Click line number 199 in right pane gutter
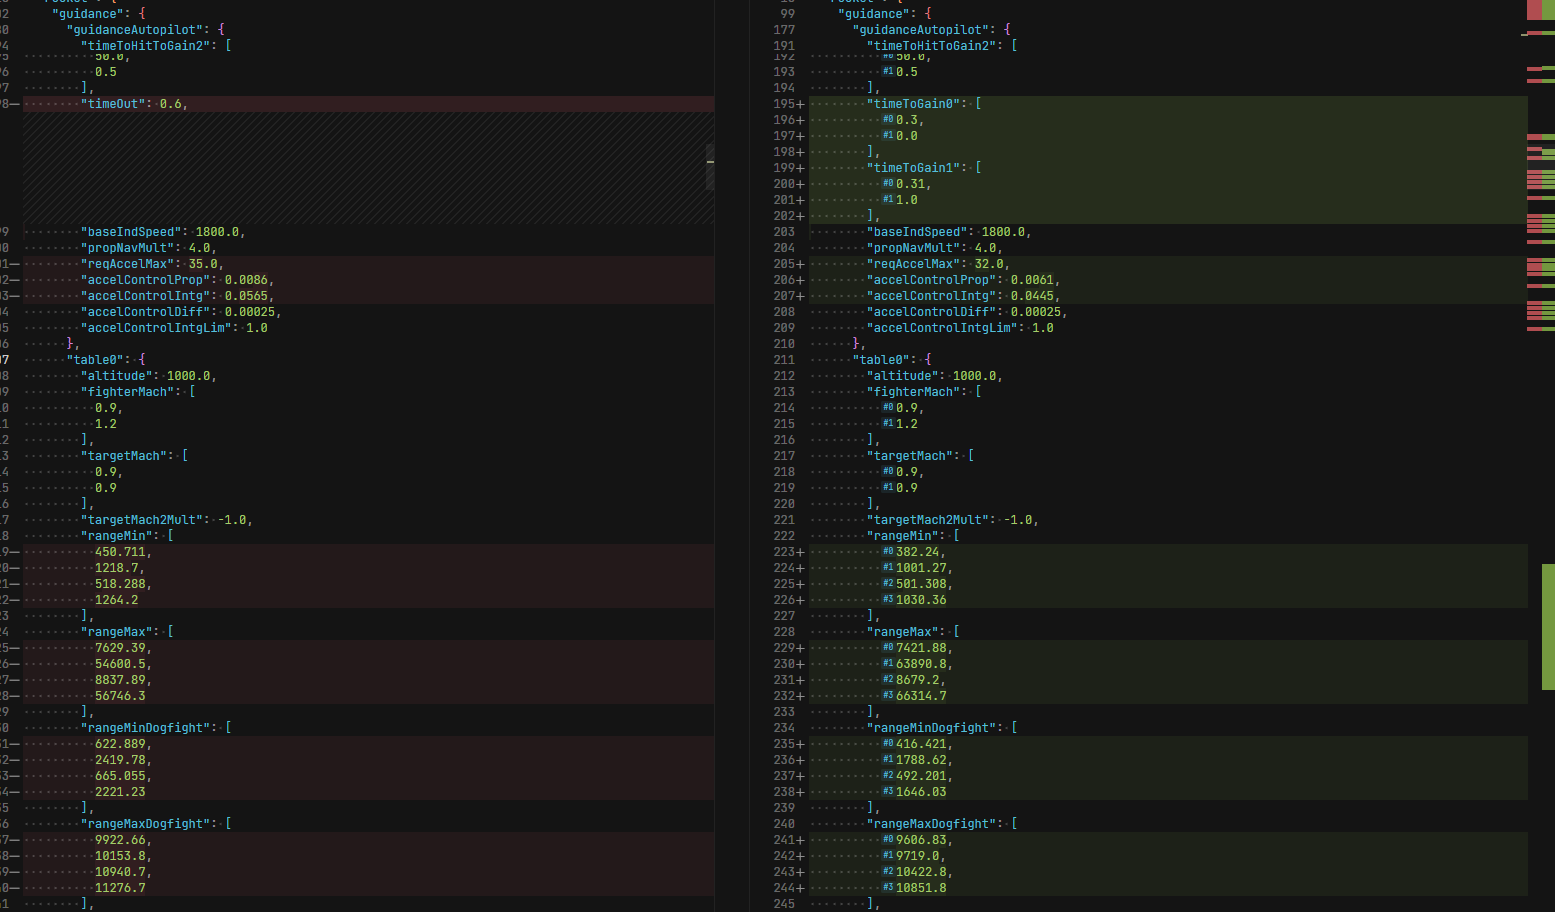1555x912 pixels. [784, 168]
